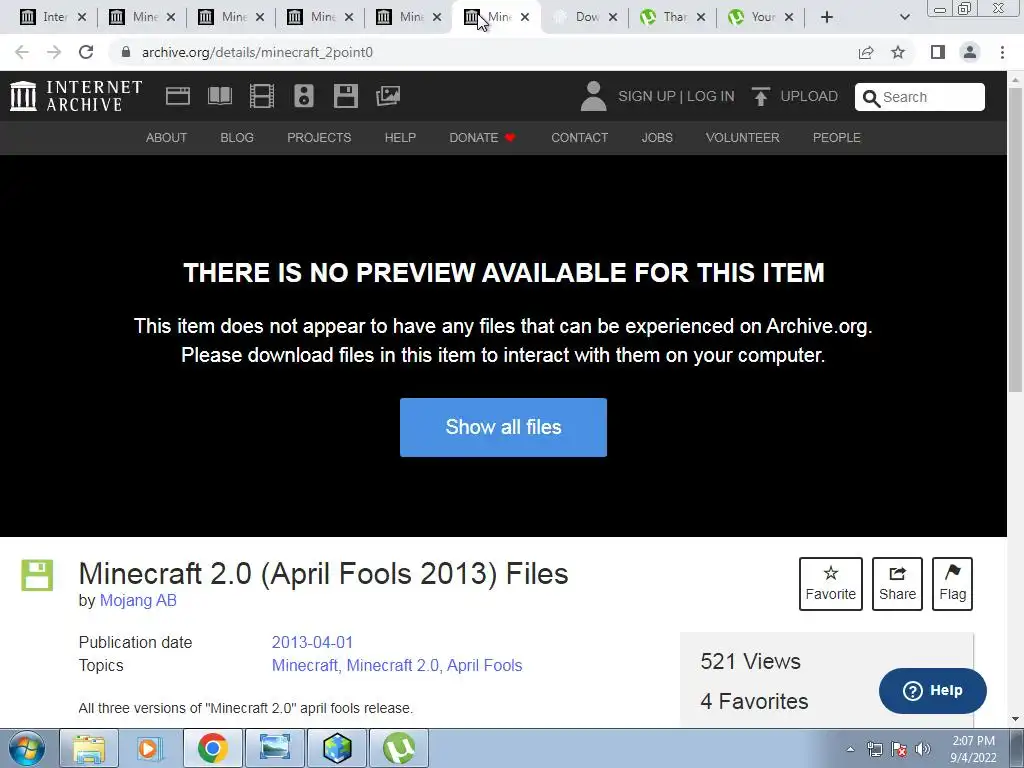Click the Show all files button
The height and width of the screenshot is (768, 1024).
(x=504, y=427)
